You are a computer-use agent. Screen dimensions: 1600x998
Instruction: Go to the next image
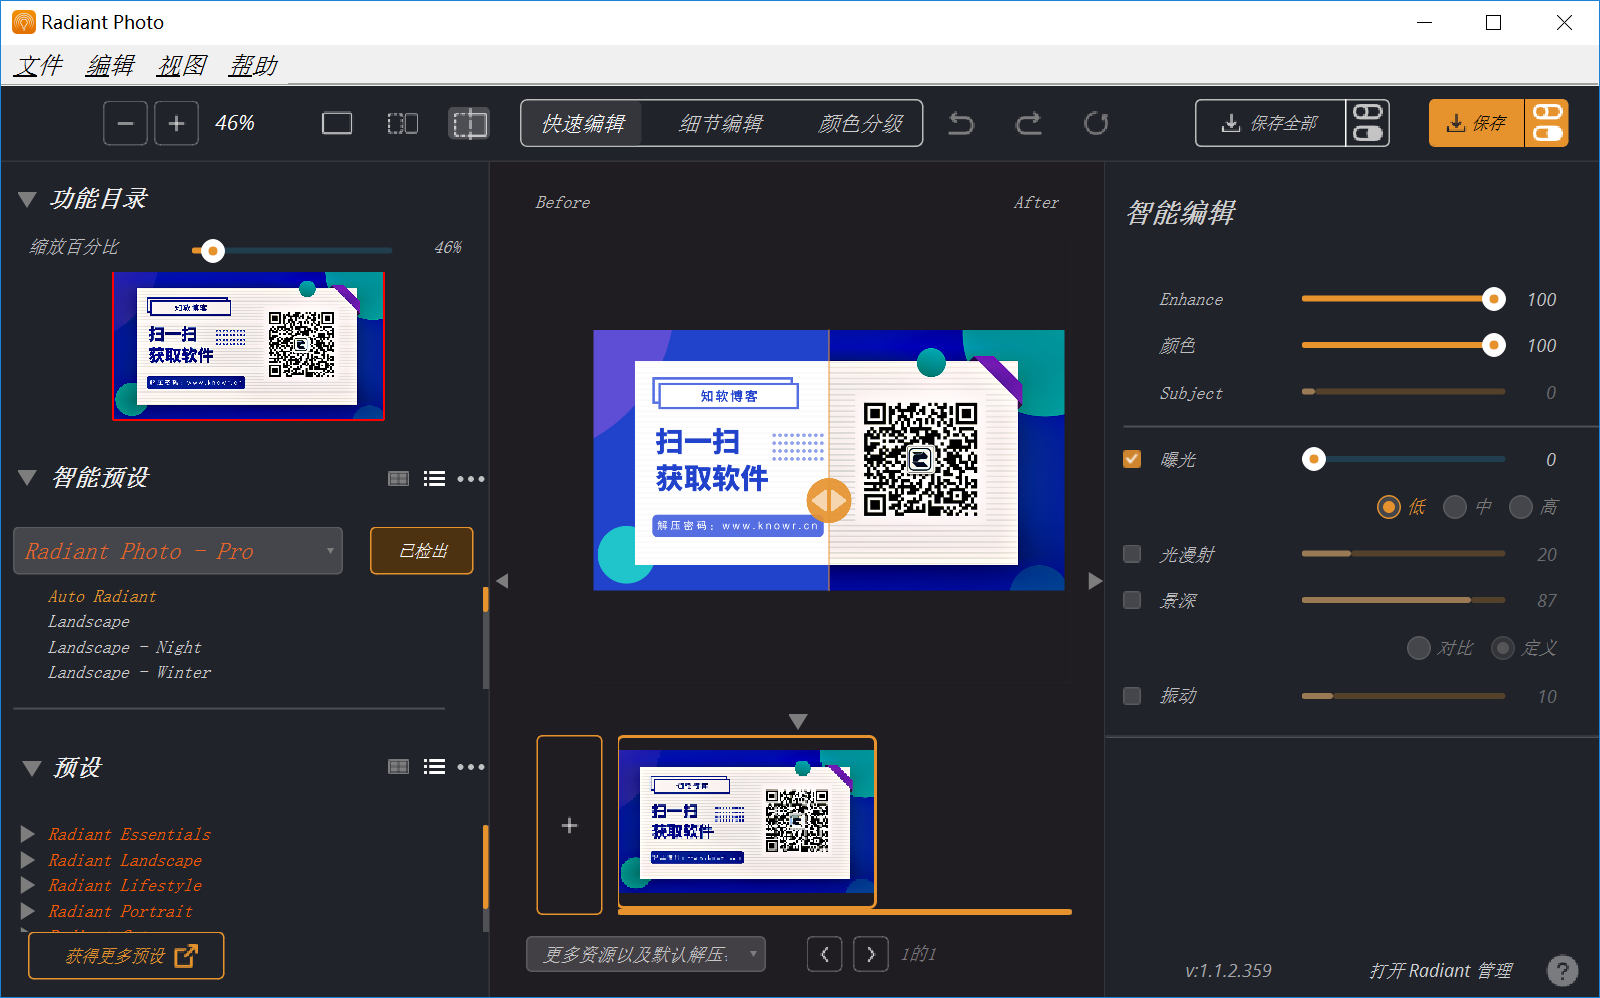871,954
